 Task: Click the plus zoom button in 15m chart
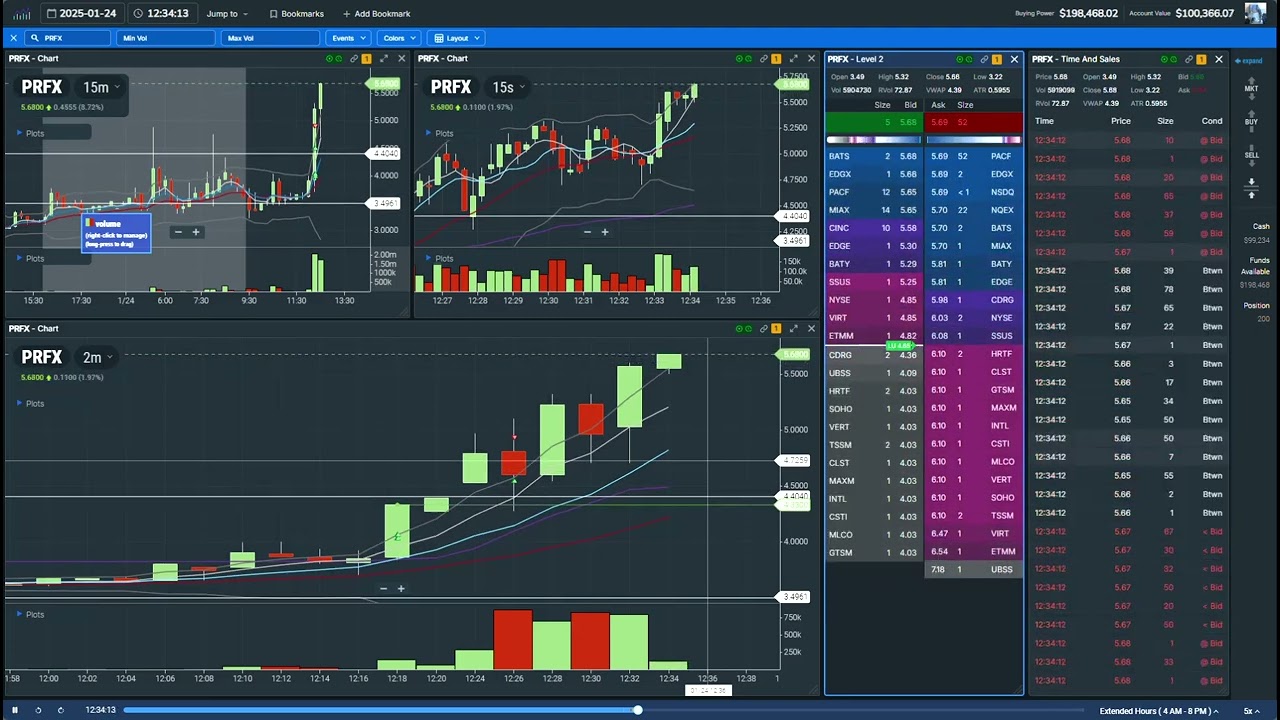click(x=196, y=232)
